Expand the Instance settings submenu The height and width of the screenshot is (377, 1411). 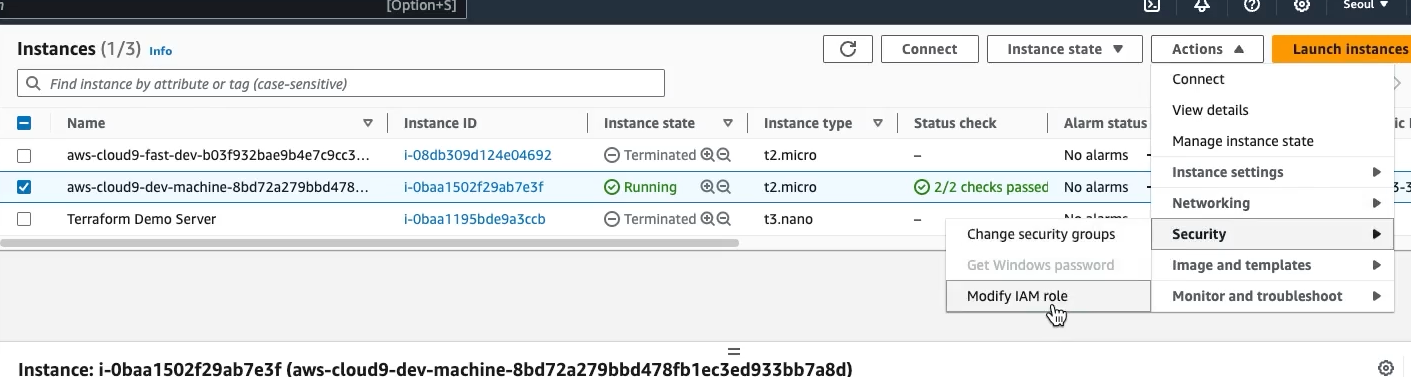pos(1272,172)
